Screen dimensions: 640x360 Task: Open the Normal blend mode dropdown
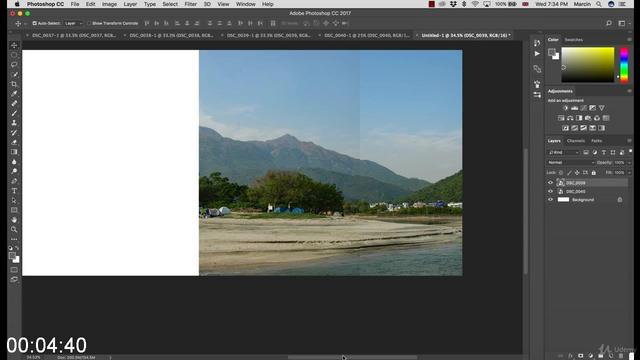pyautogui.click(x=570, y=162)
